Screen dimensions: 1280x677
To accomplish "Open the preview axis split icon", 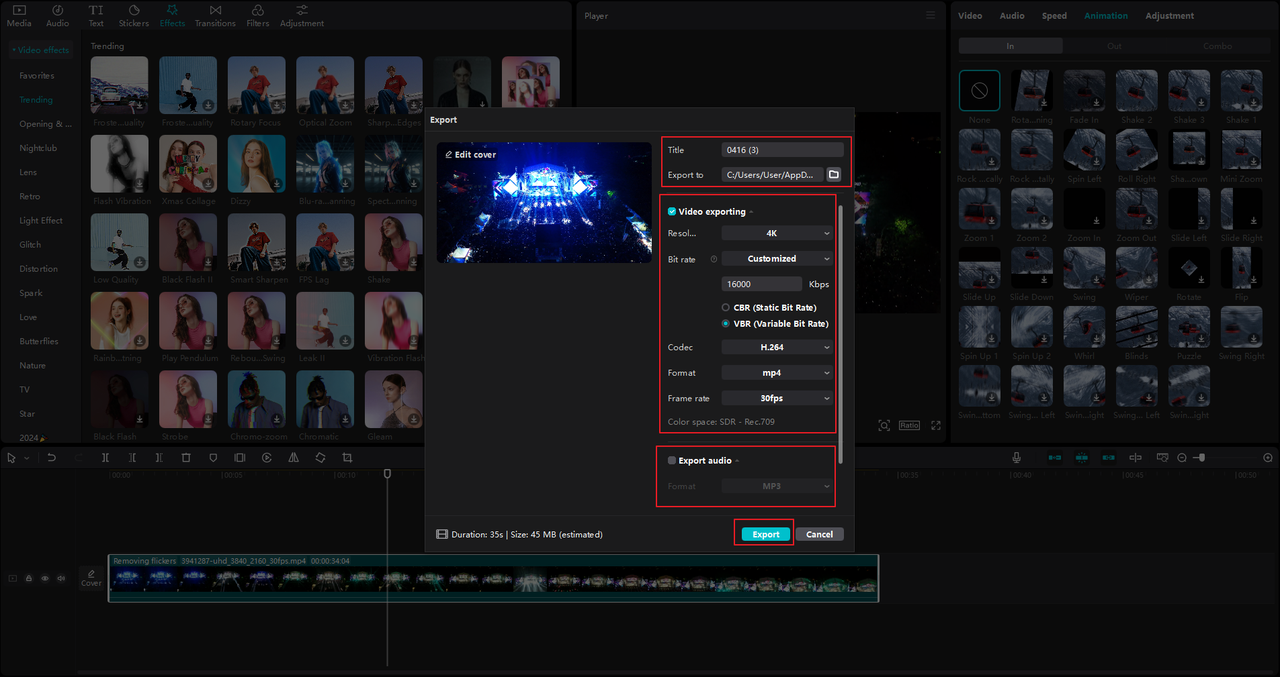I will coord(1135,457).
